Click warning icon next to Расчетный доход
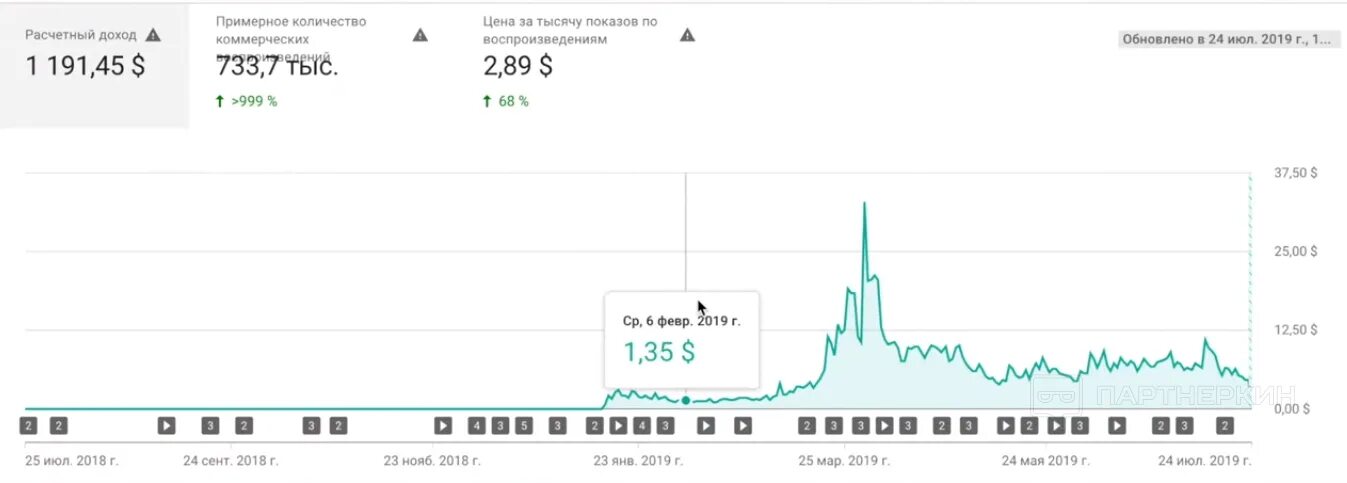Image resolution: width=1347 pixels, height=483 pixels. pos(153,35)
